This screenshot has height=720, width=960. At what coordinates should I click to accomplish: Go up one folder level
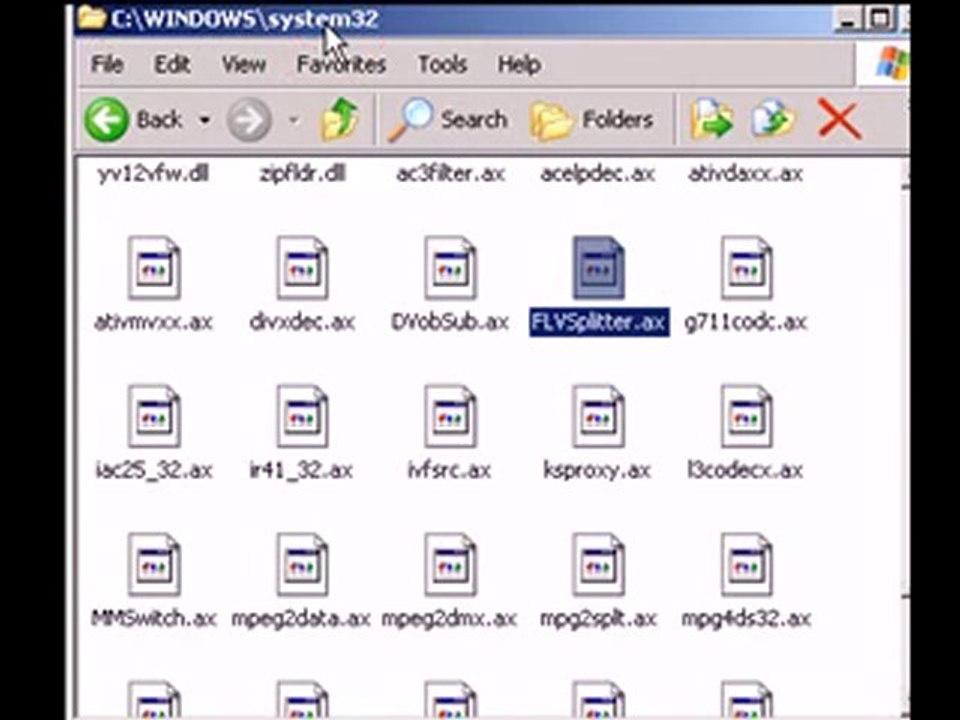pos(340,119)
